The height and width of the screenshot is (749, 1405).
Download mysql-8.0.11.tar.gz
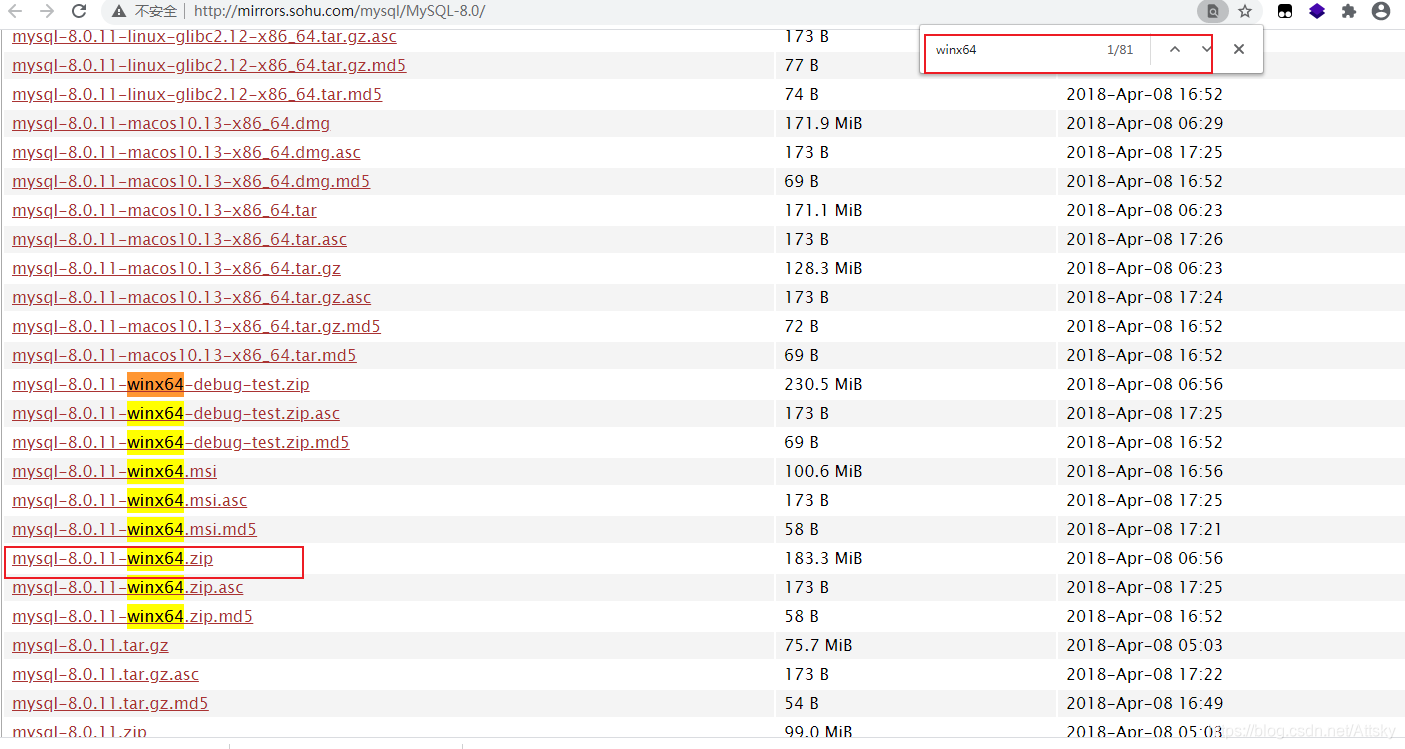90,645
